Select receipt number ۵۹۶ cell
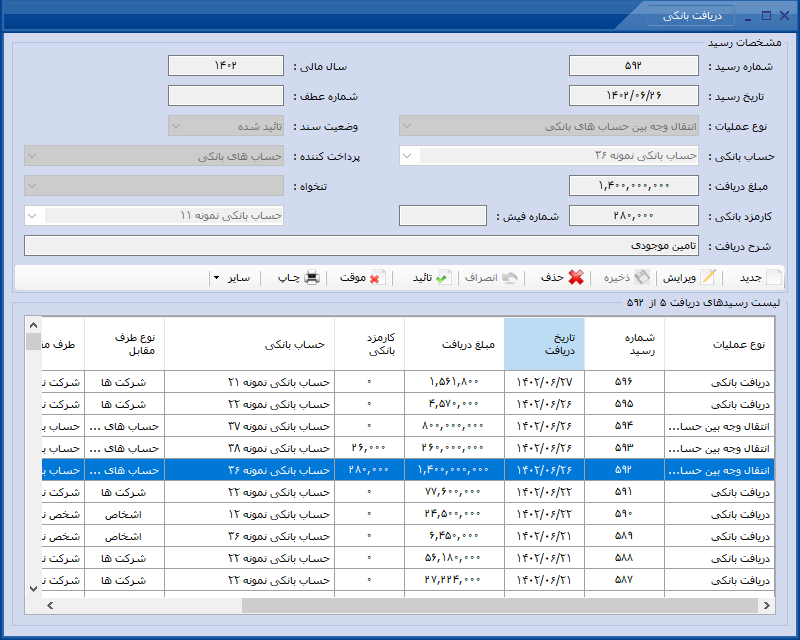Screen dimensions: 800x640 click(624, 382)
